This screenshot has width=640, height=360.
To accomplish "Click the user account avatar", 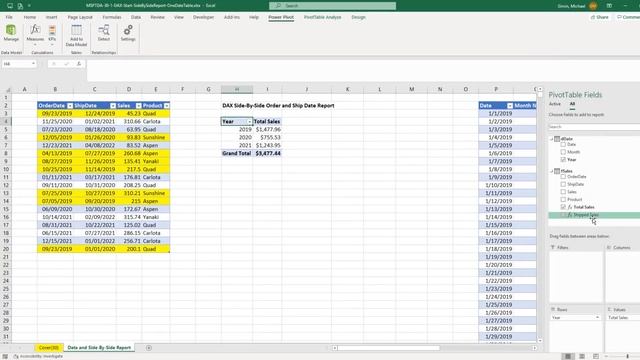I will tap(593, 6).
